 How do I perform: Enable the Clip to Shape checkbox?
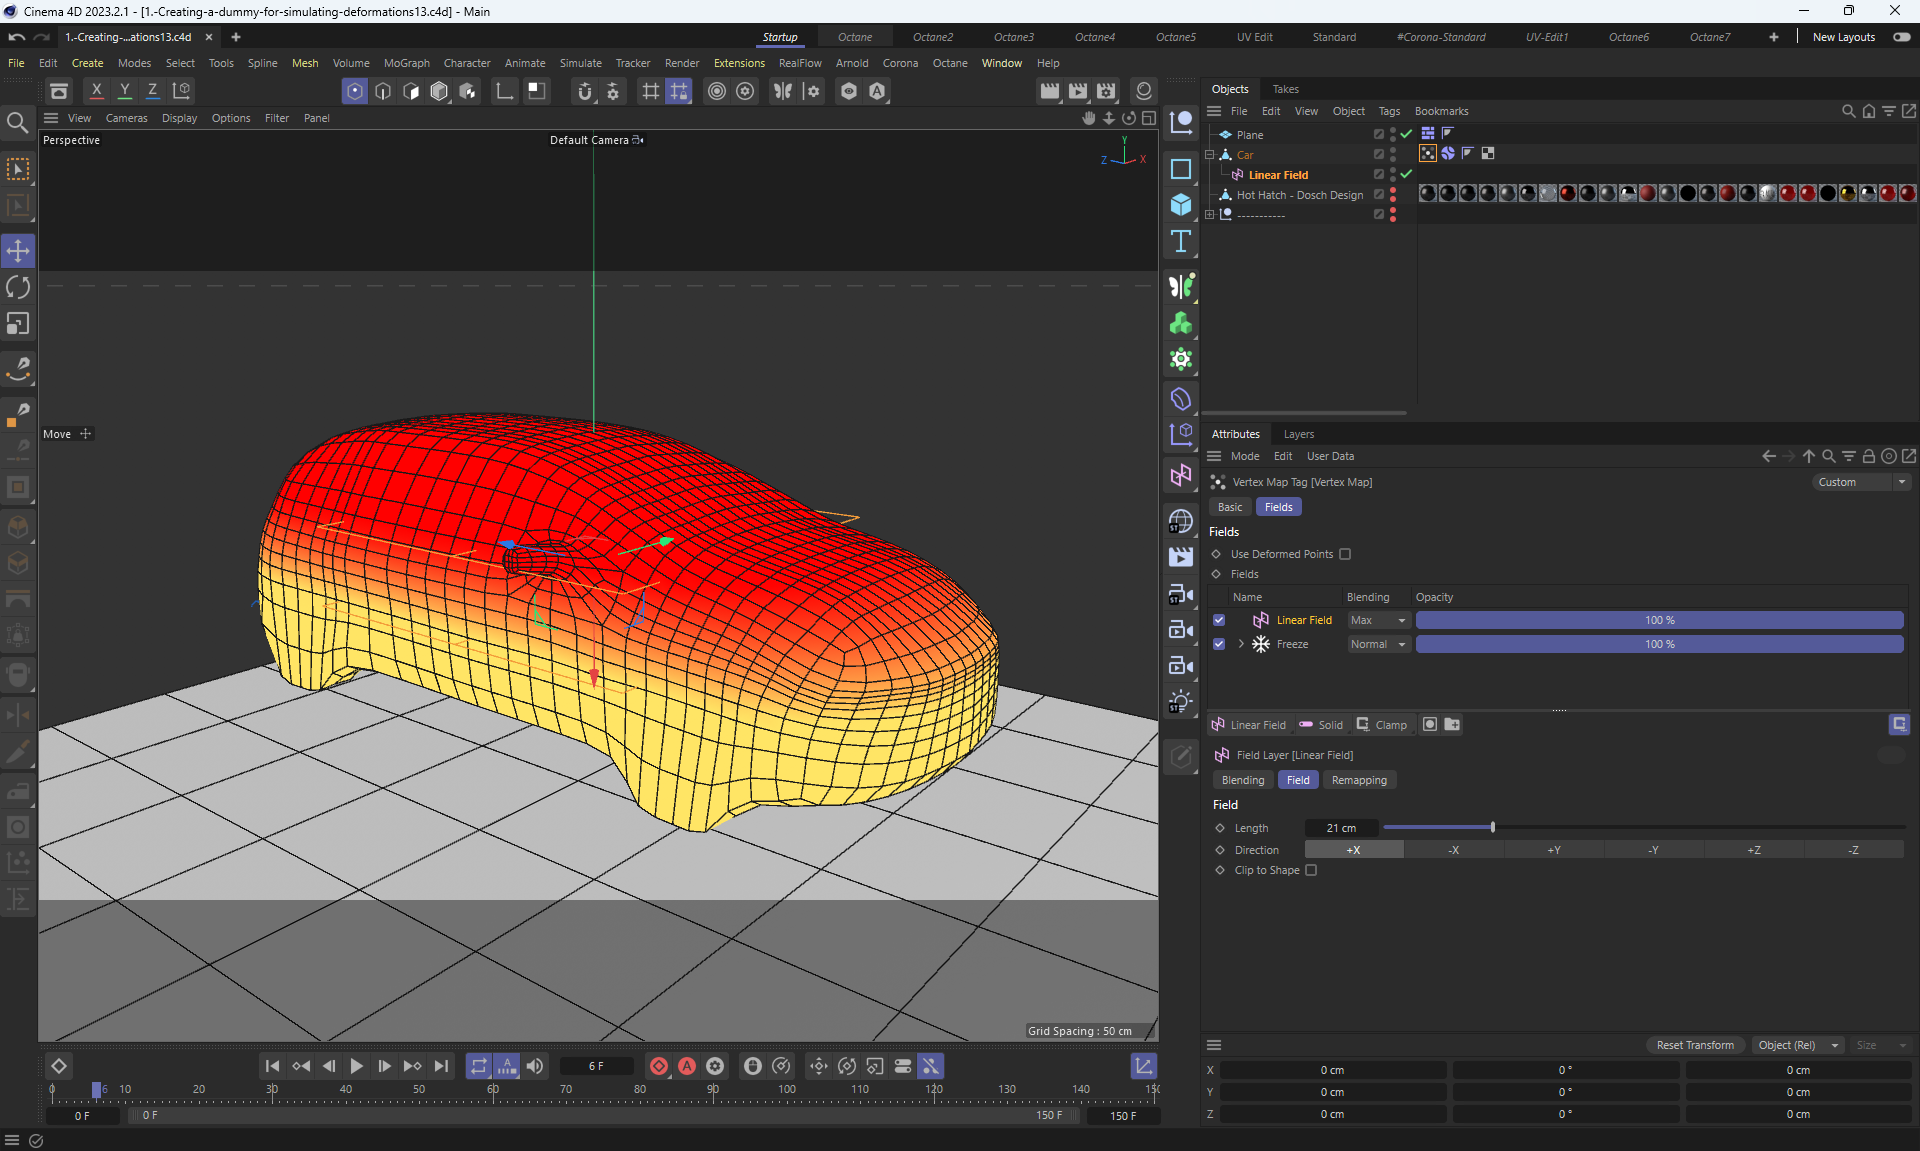1311,870
